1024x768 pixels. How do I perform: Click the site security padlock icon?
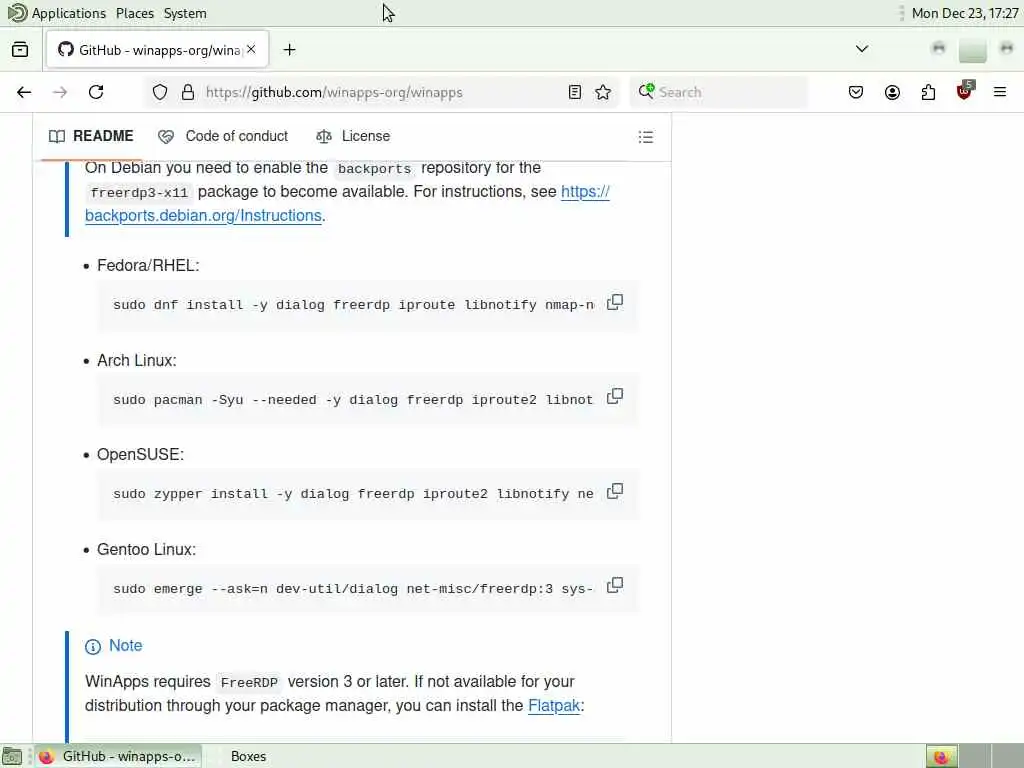click(x=188, y=92)
